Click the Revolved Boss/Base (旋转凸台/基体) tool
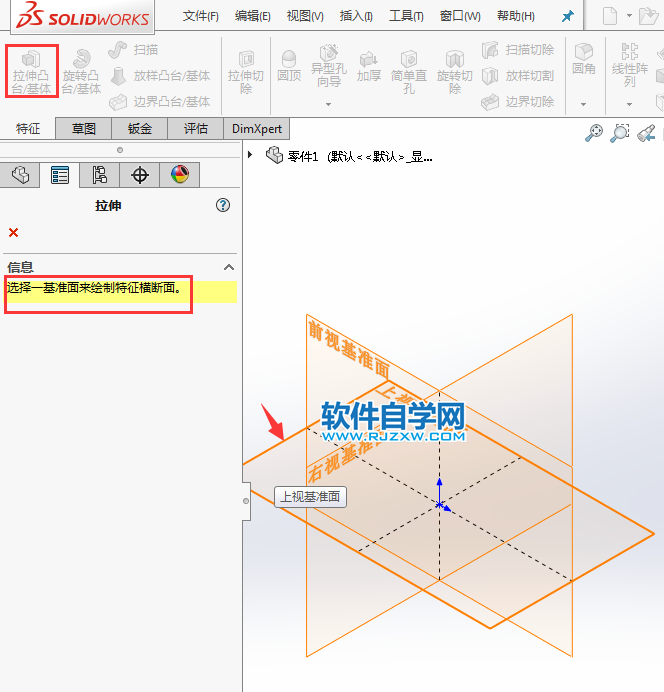This screenshot has width=664, height=692. 81,71
